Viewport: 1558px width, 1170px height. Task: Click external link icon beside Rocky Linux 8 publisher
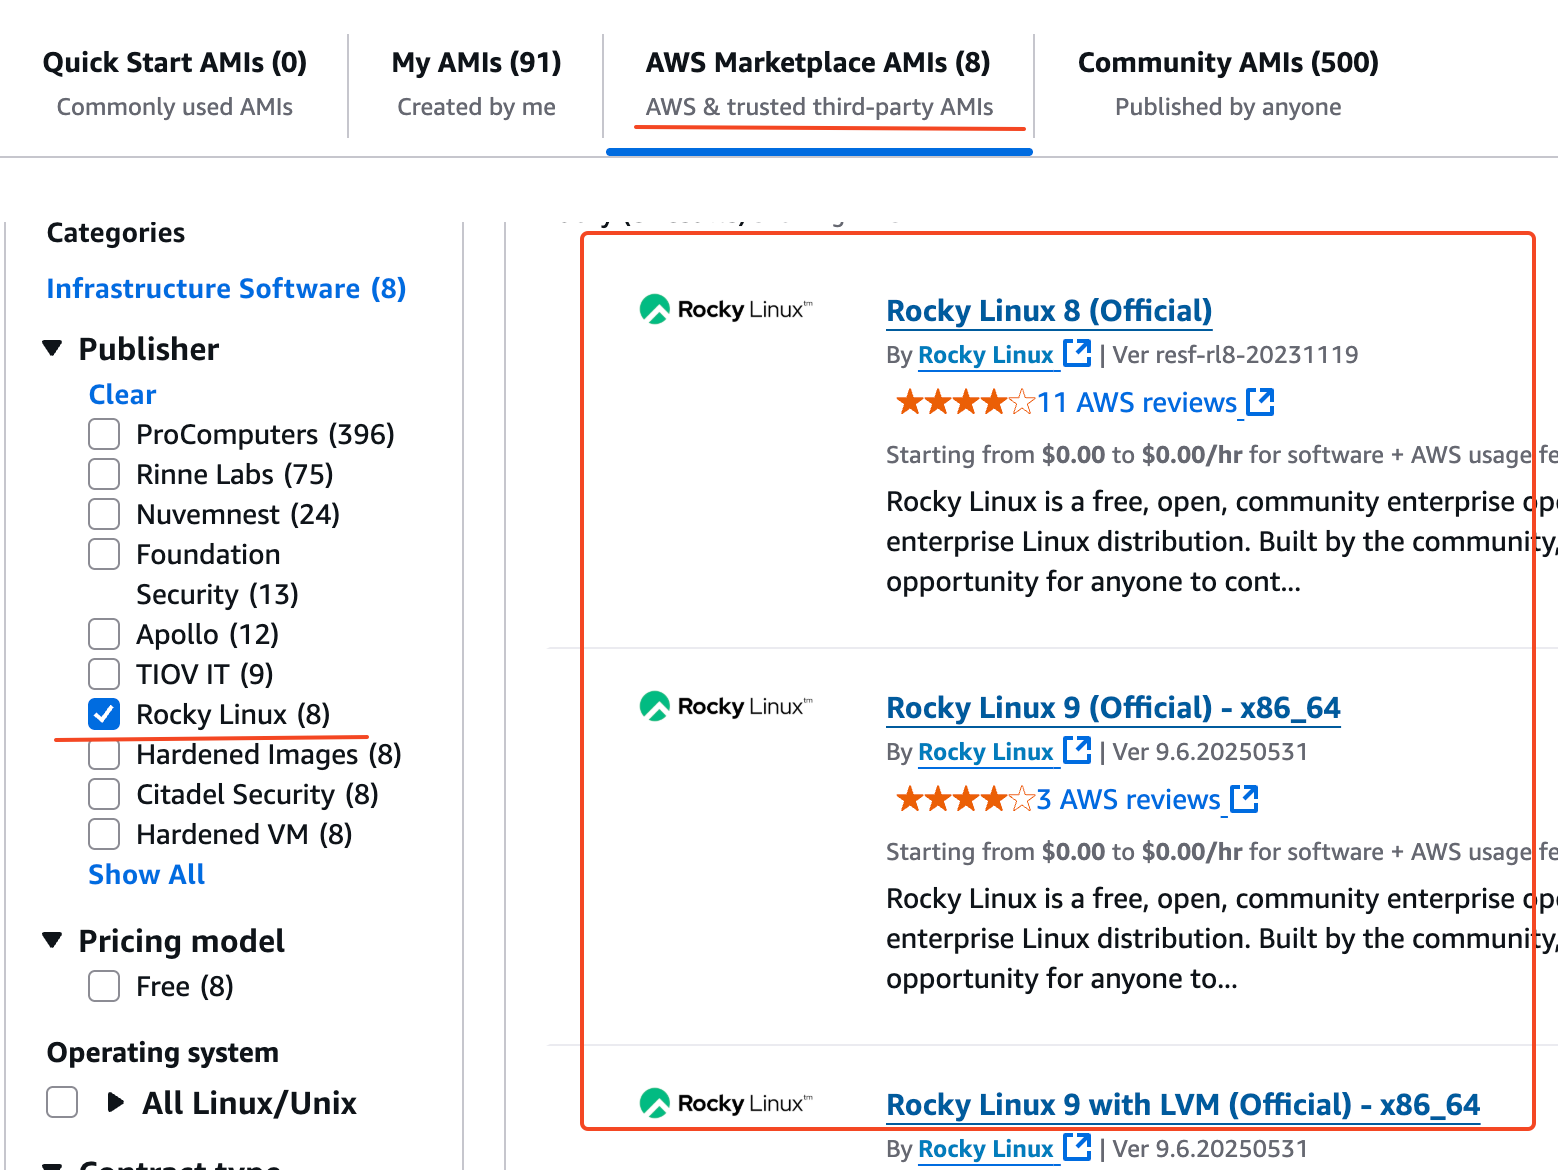[x=1077, y=353]
